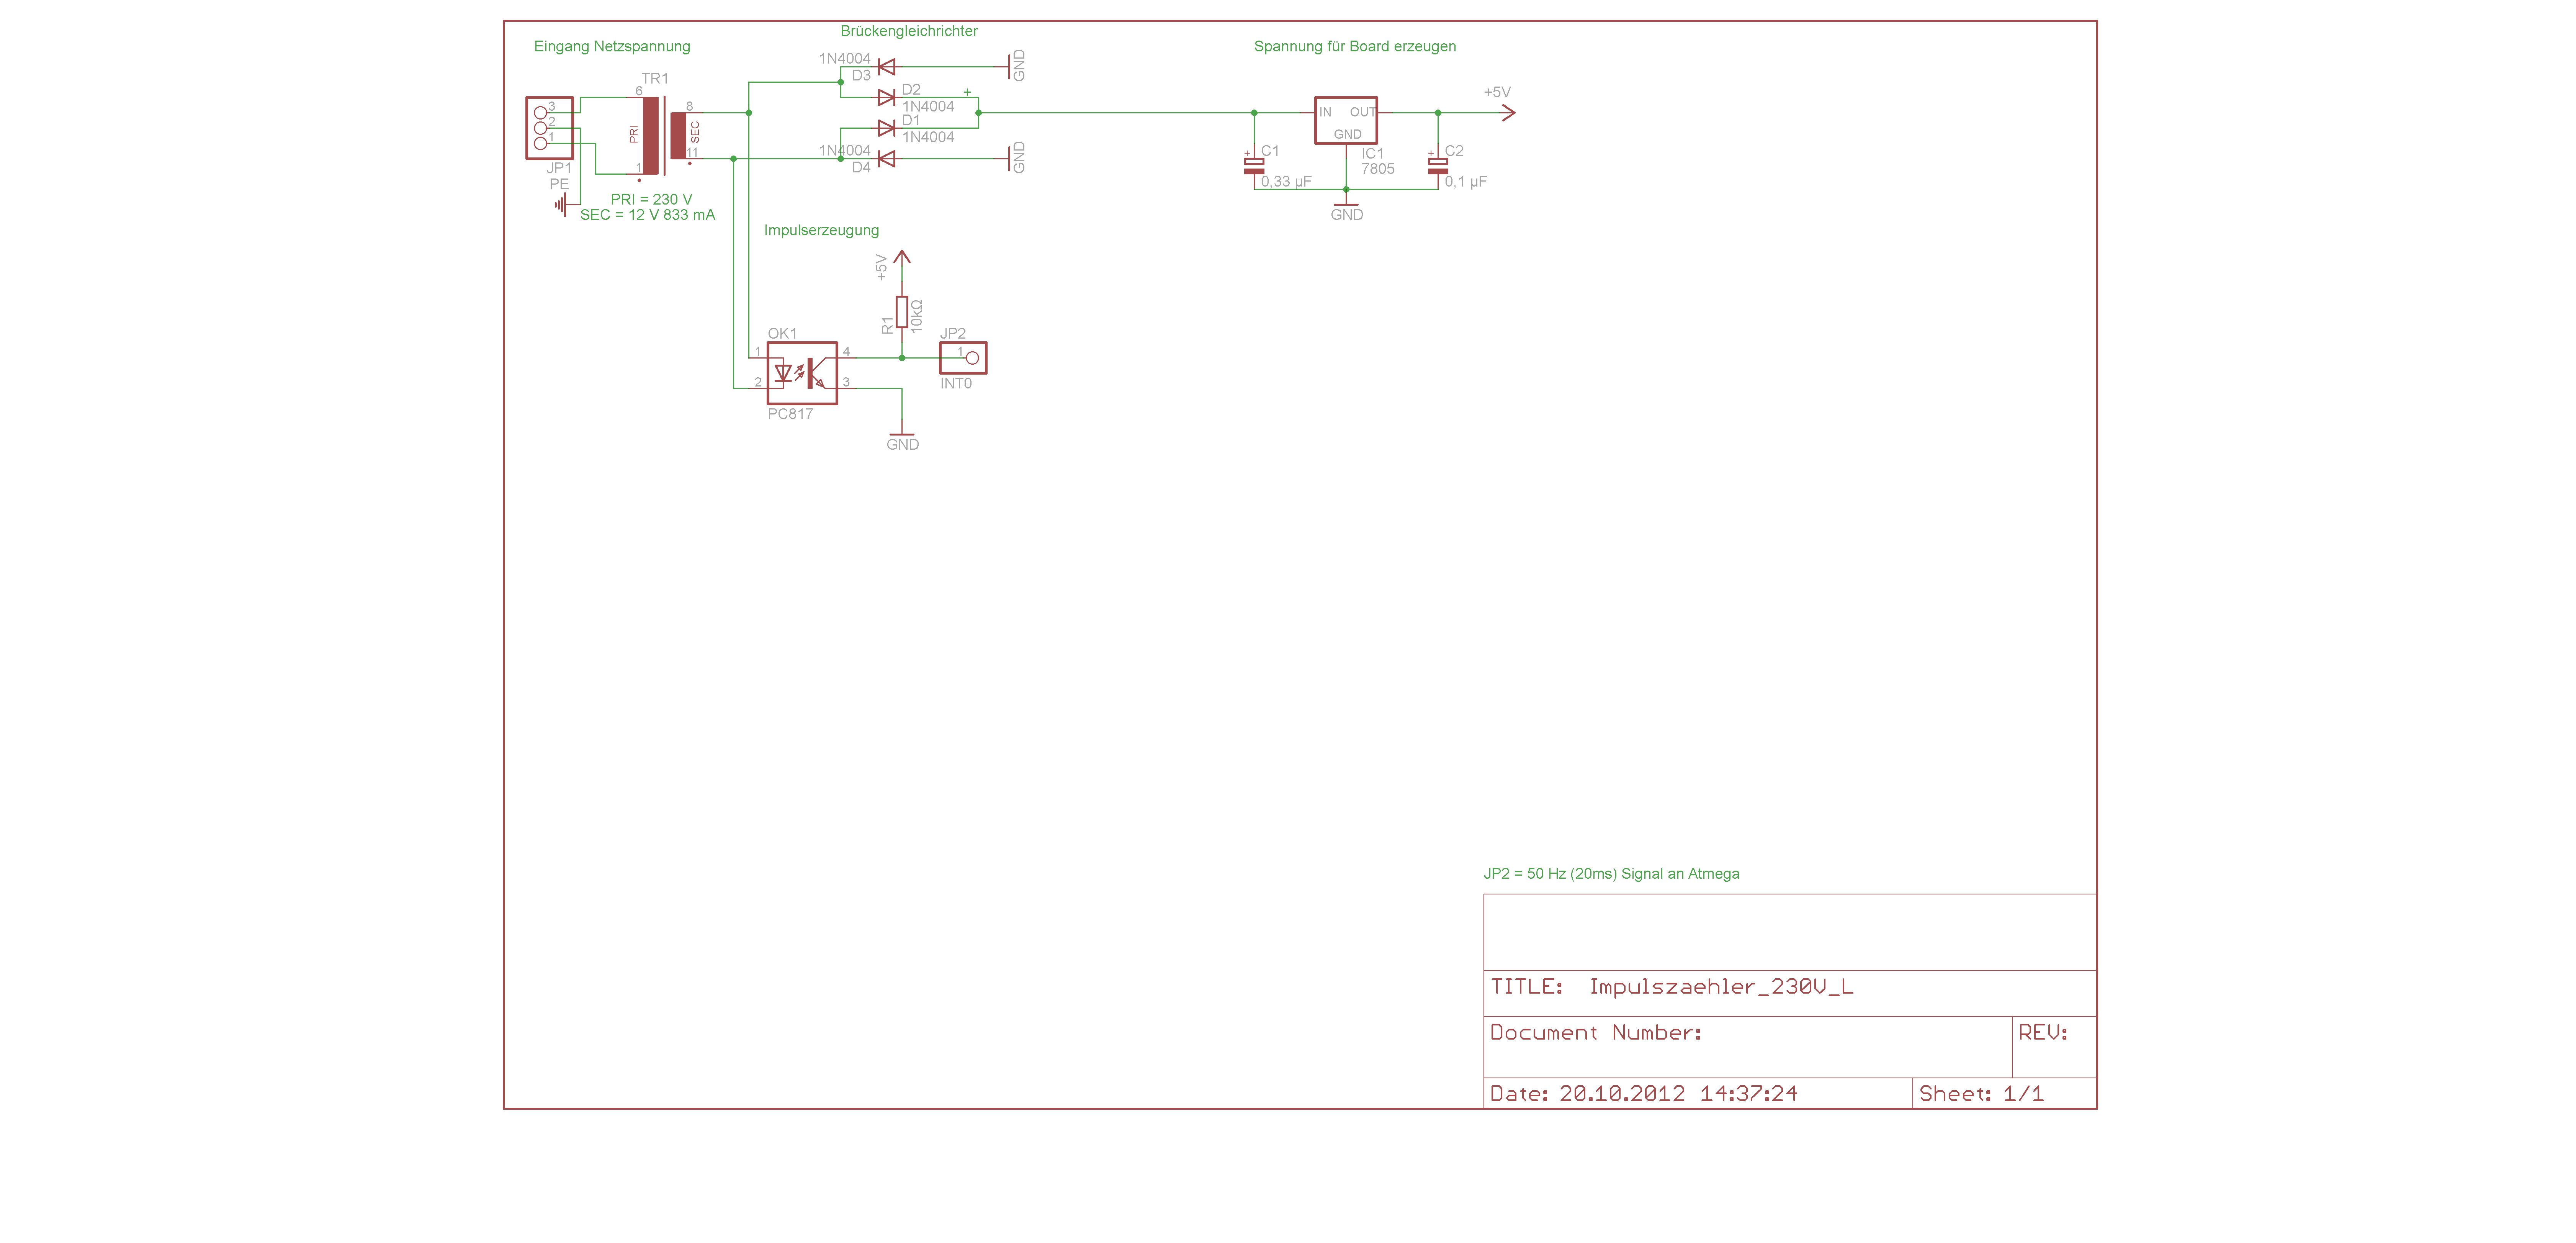Click the 'Brückengleichrichter' heading
2576x1243 pixels.
tap(909, 31)
